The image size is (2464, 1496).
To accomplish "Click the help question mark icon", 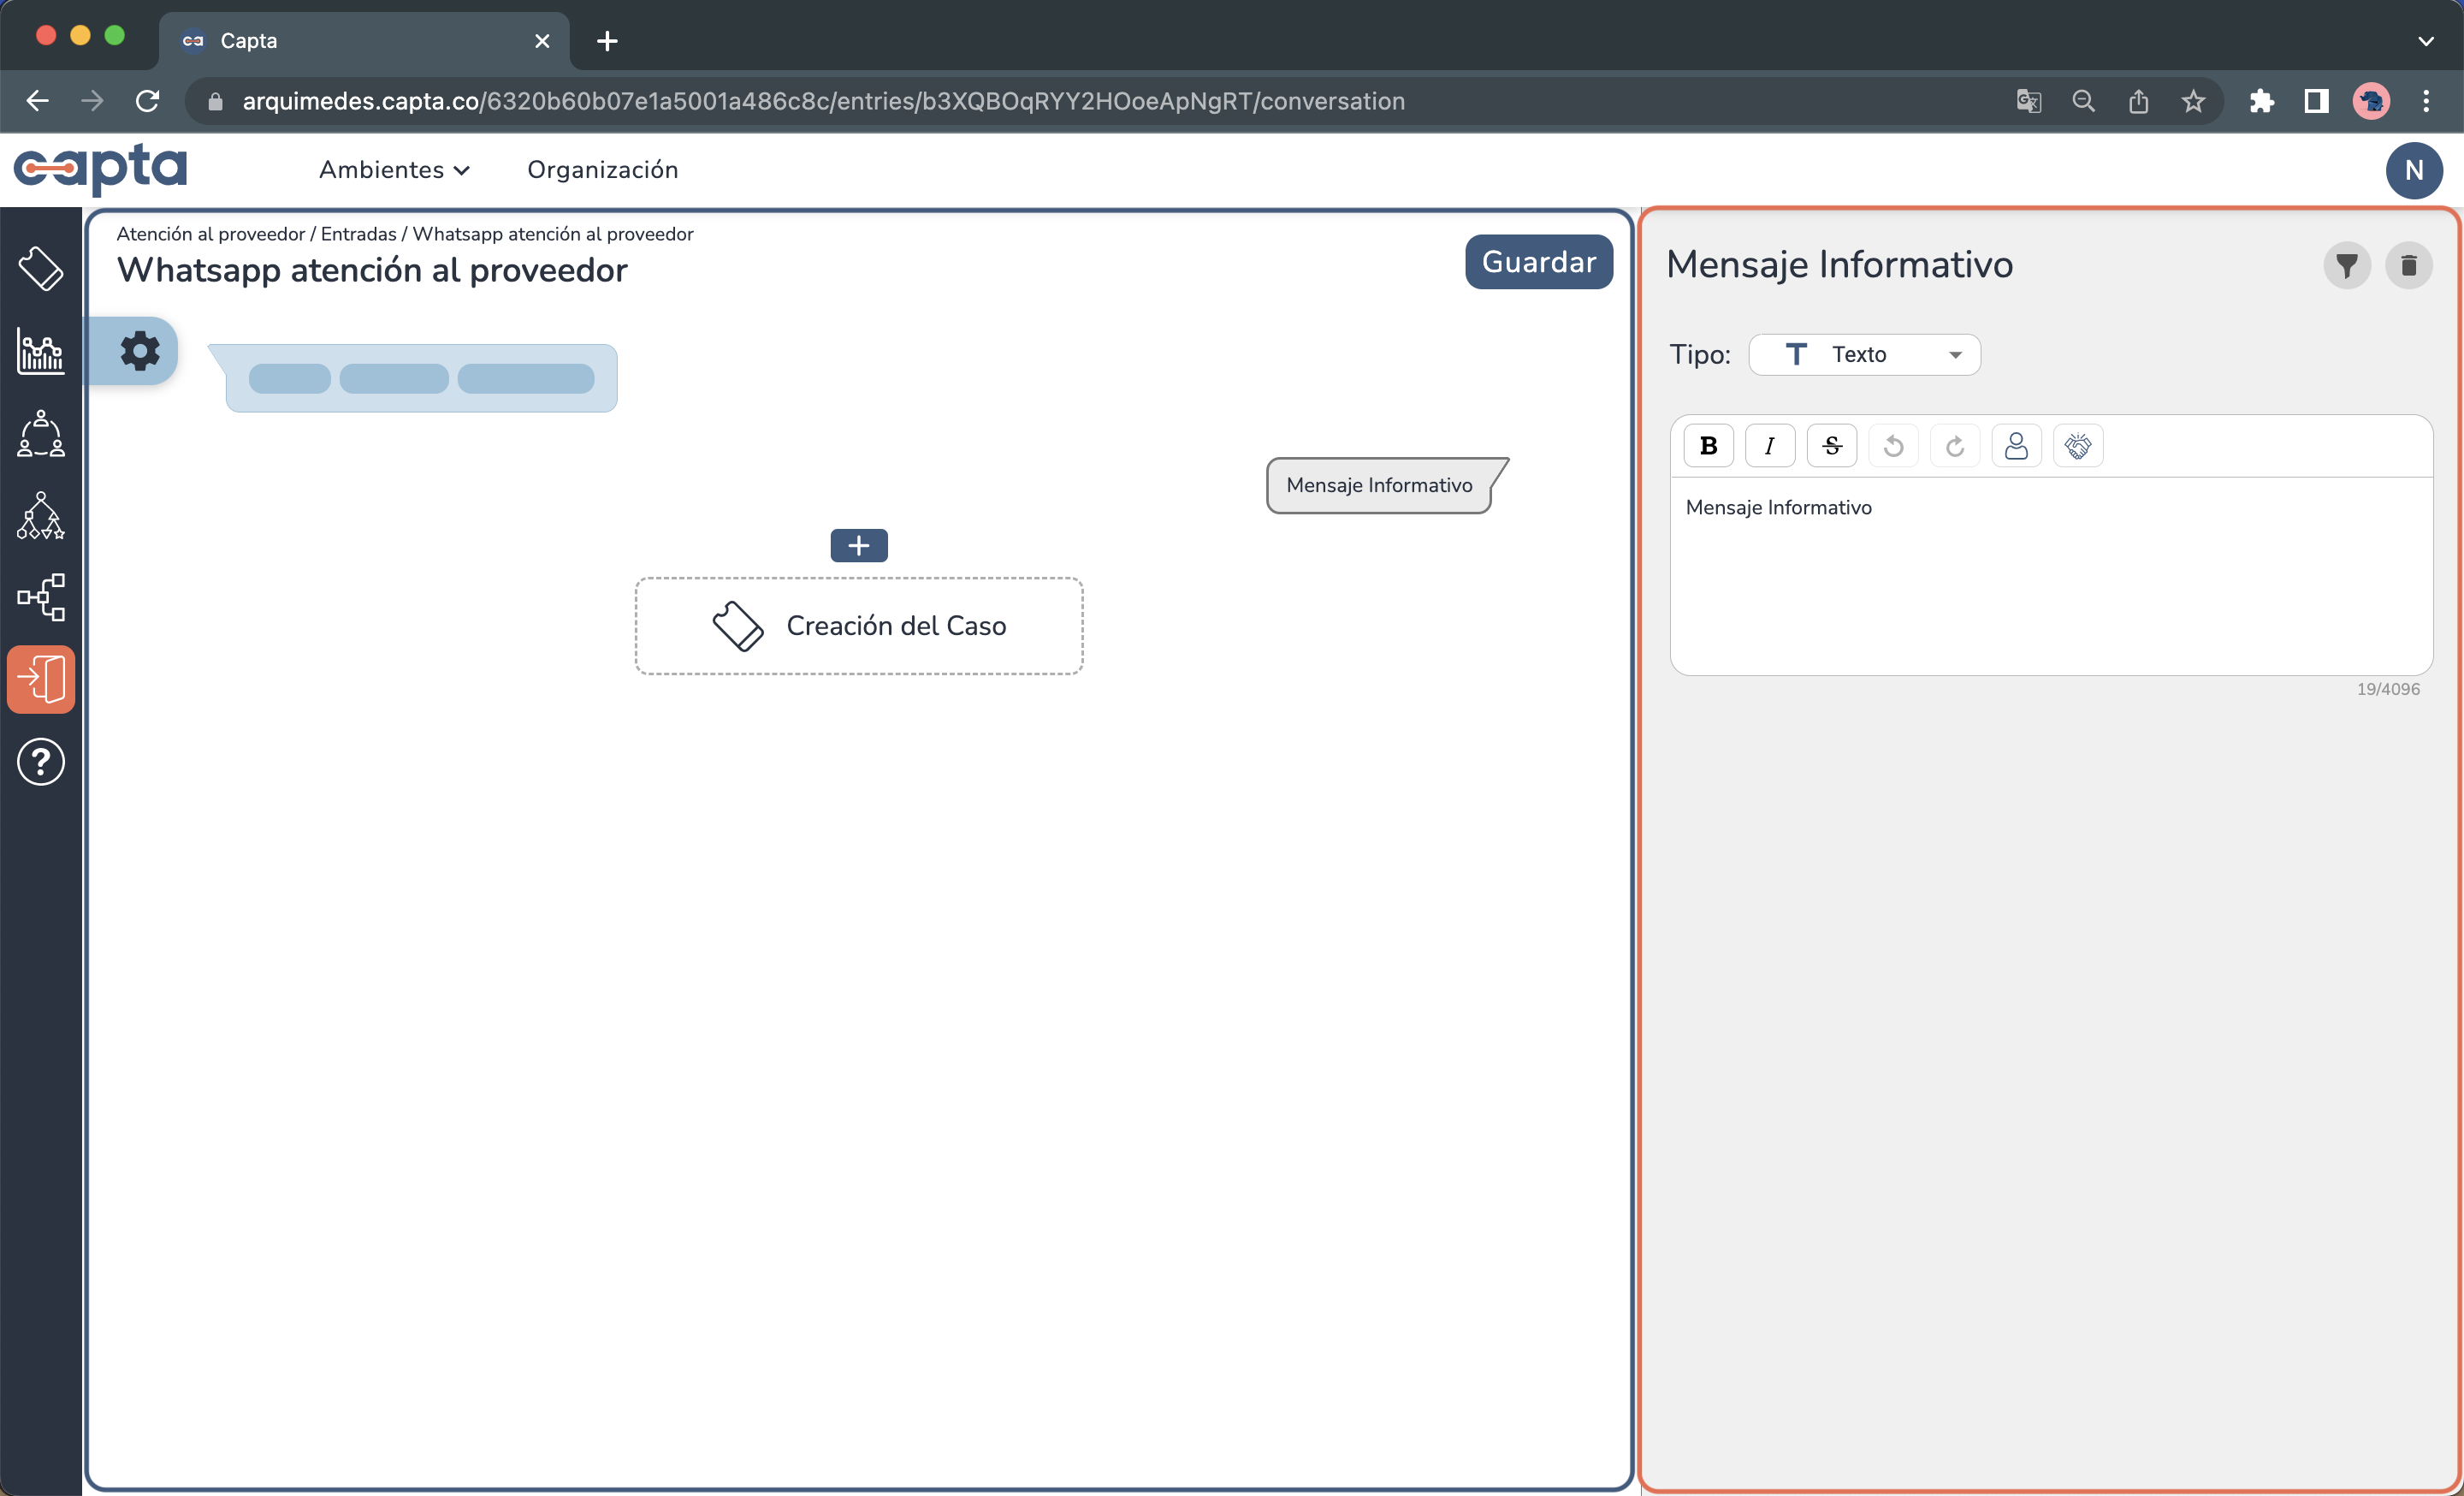I will (41, 762).
